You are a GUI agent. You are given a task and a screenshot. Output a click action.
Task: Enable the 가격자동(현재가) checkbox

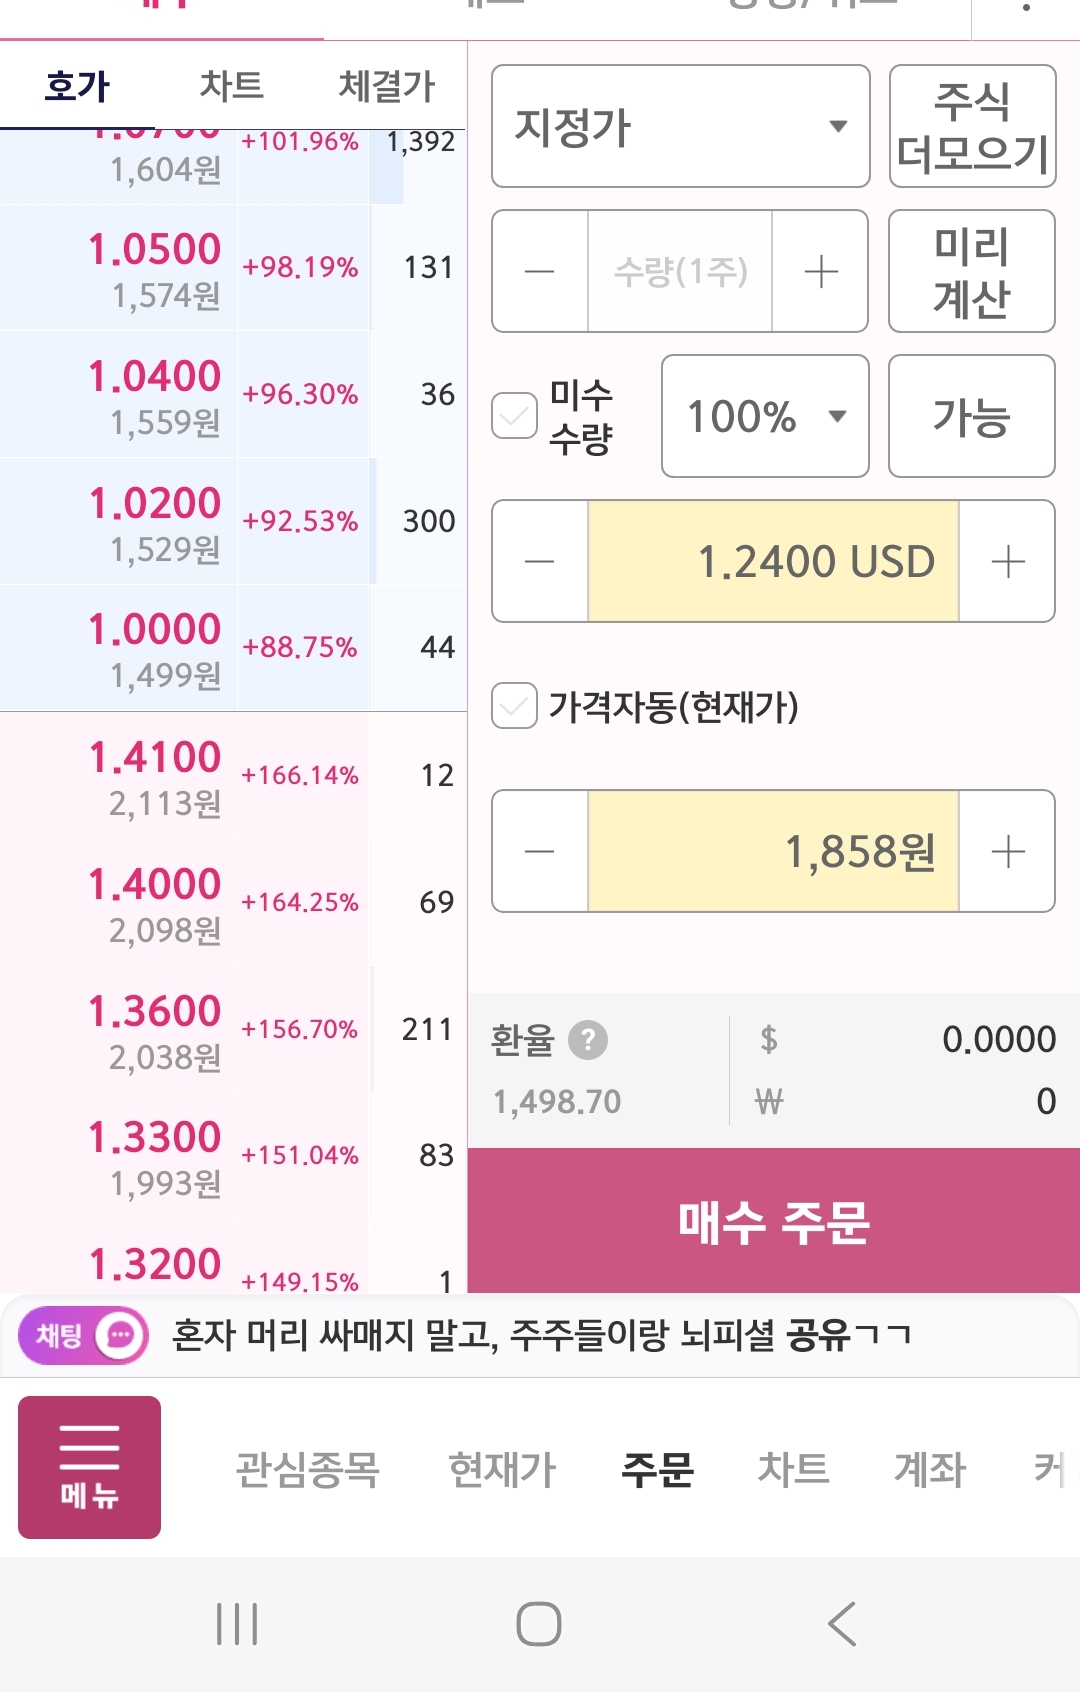point(515,706)
